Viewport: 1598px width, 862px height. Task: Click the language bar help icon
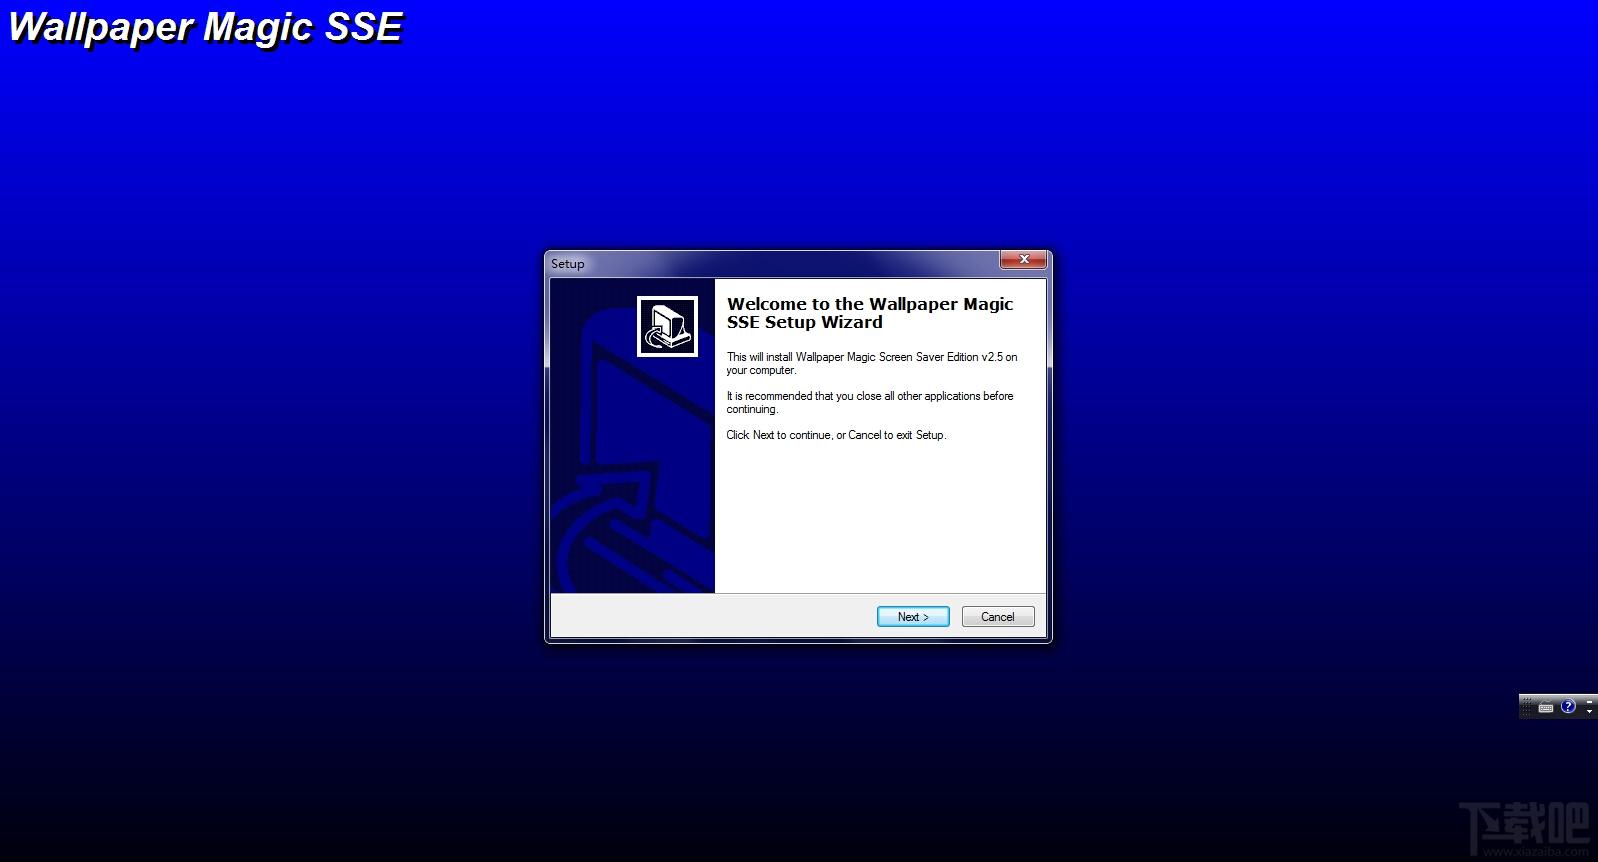[x=1568, y=706]
